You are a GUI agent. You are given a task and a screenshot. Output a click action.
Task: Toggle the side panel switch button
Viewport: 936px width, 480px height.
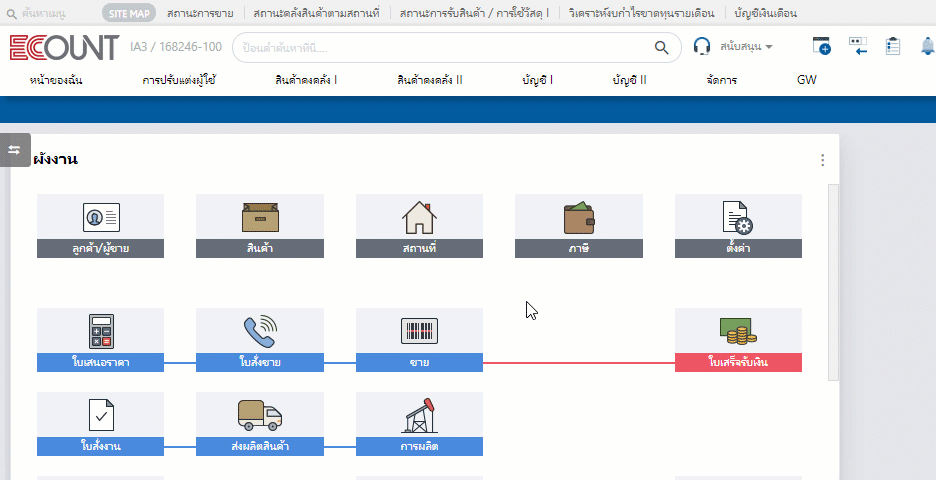(x=14, y=150)
